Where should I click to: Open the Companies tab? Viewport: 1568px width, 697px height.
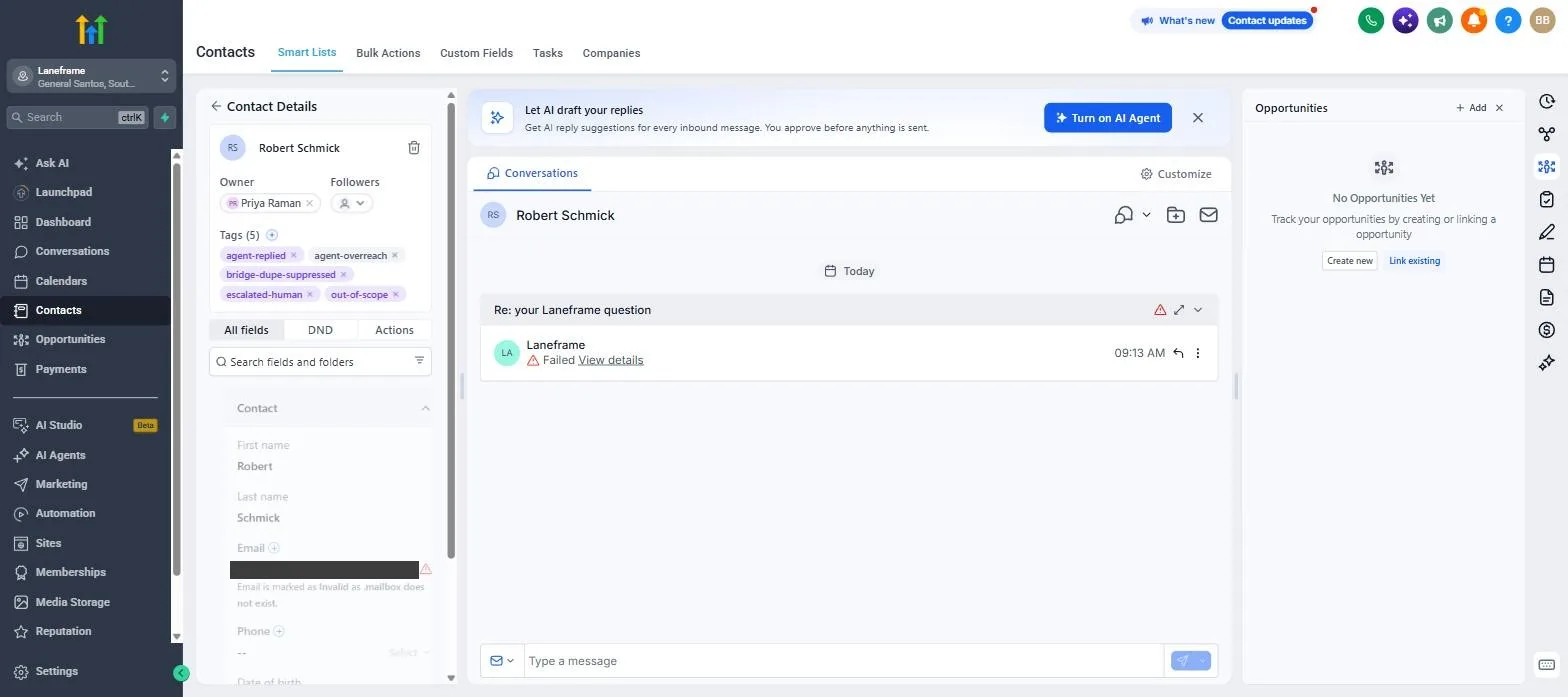611,53
